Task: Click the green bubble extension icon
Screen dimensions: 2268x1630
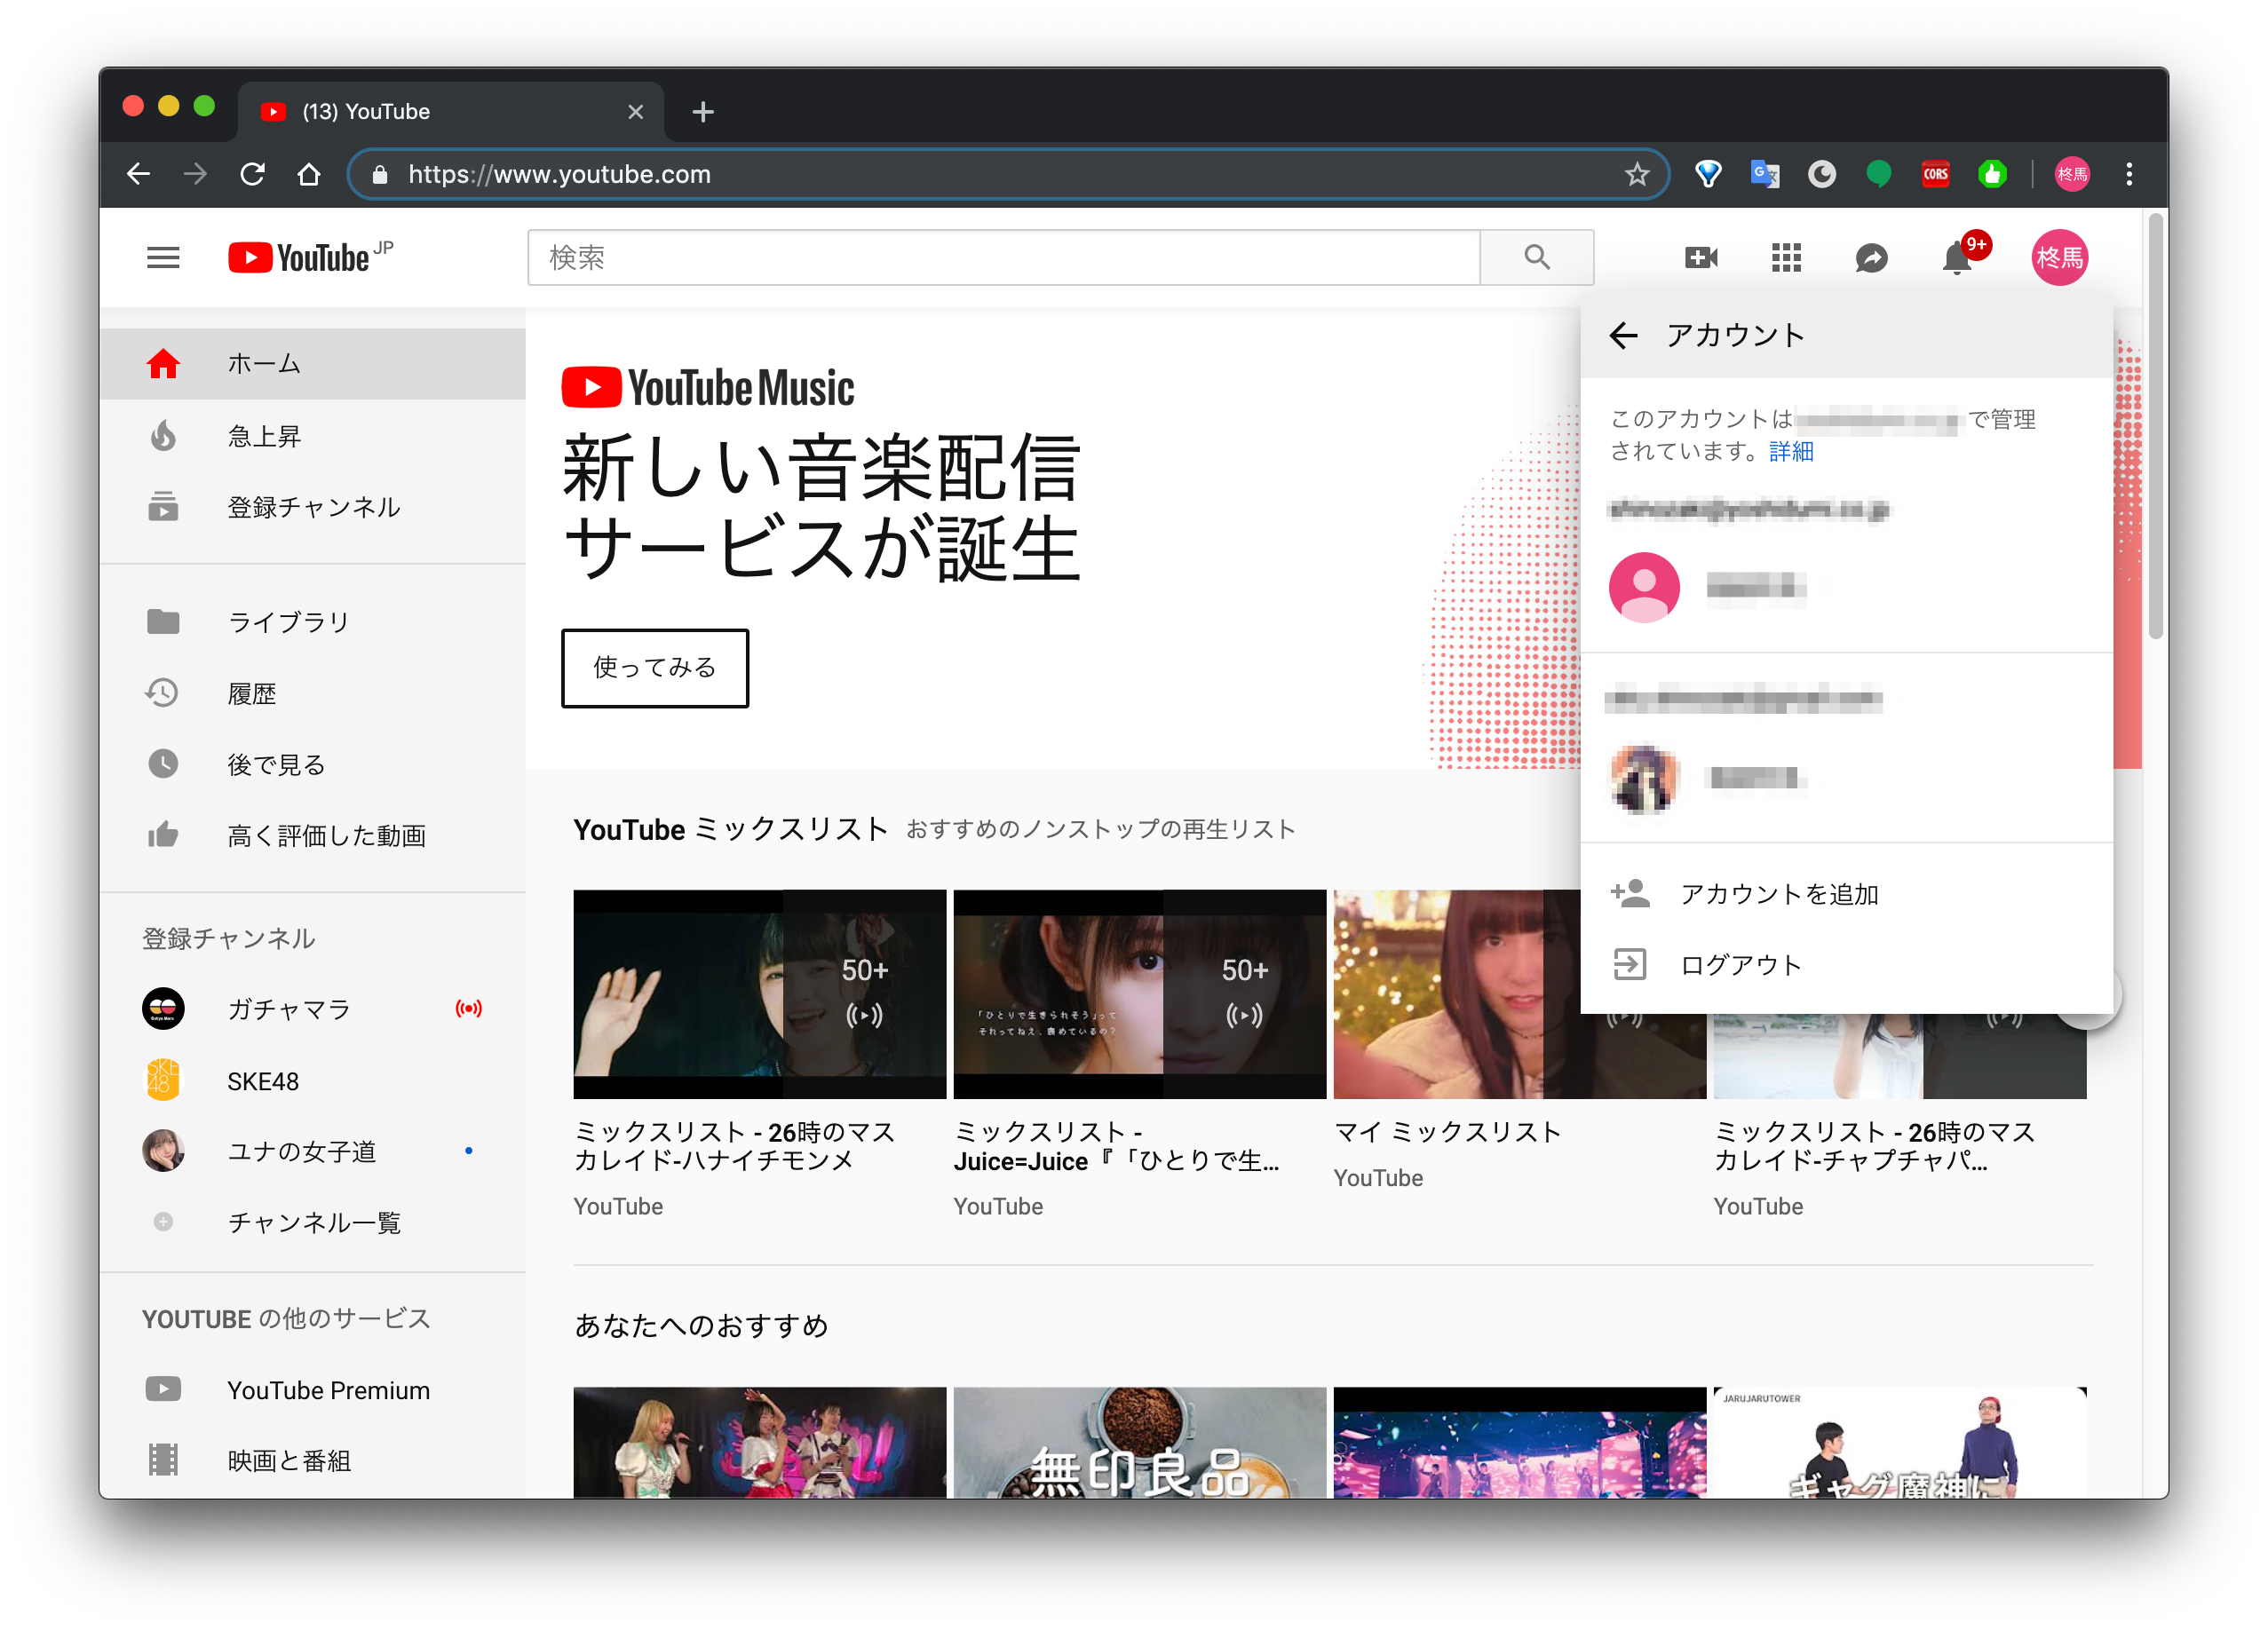Action: point(1879,174)
